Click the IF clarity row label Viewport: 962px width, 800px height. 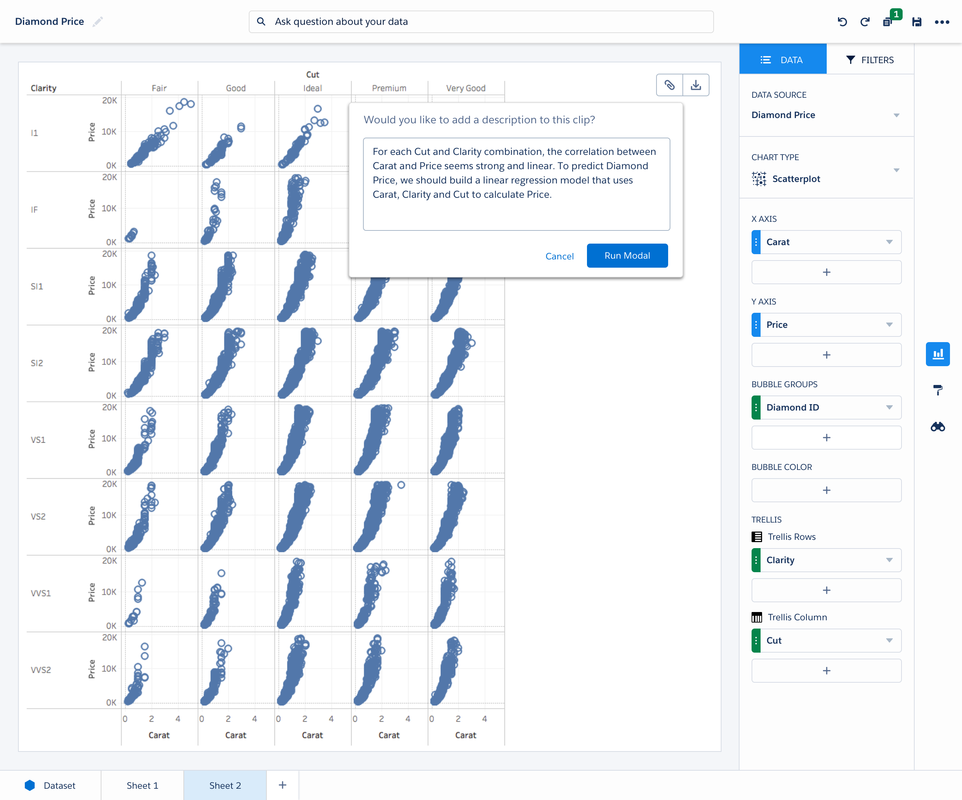[34, 210]
